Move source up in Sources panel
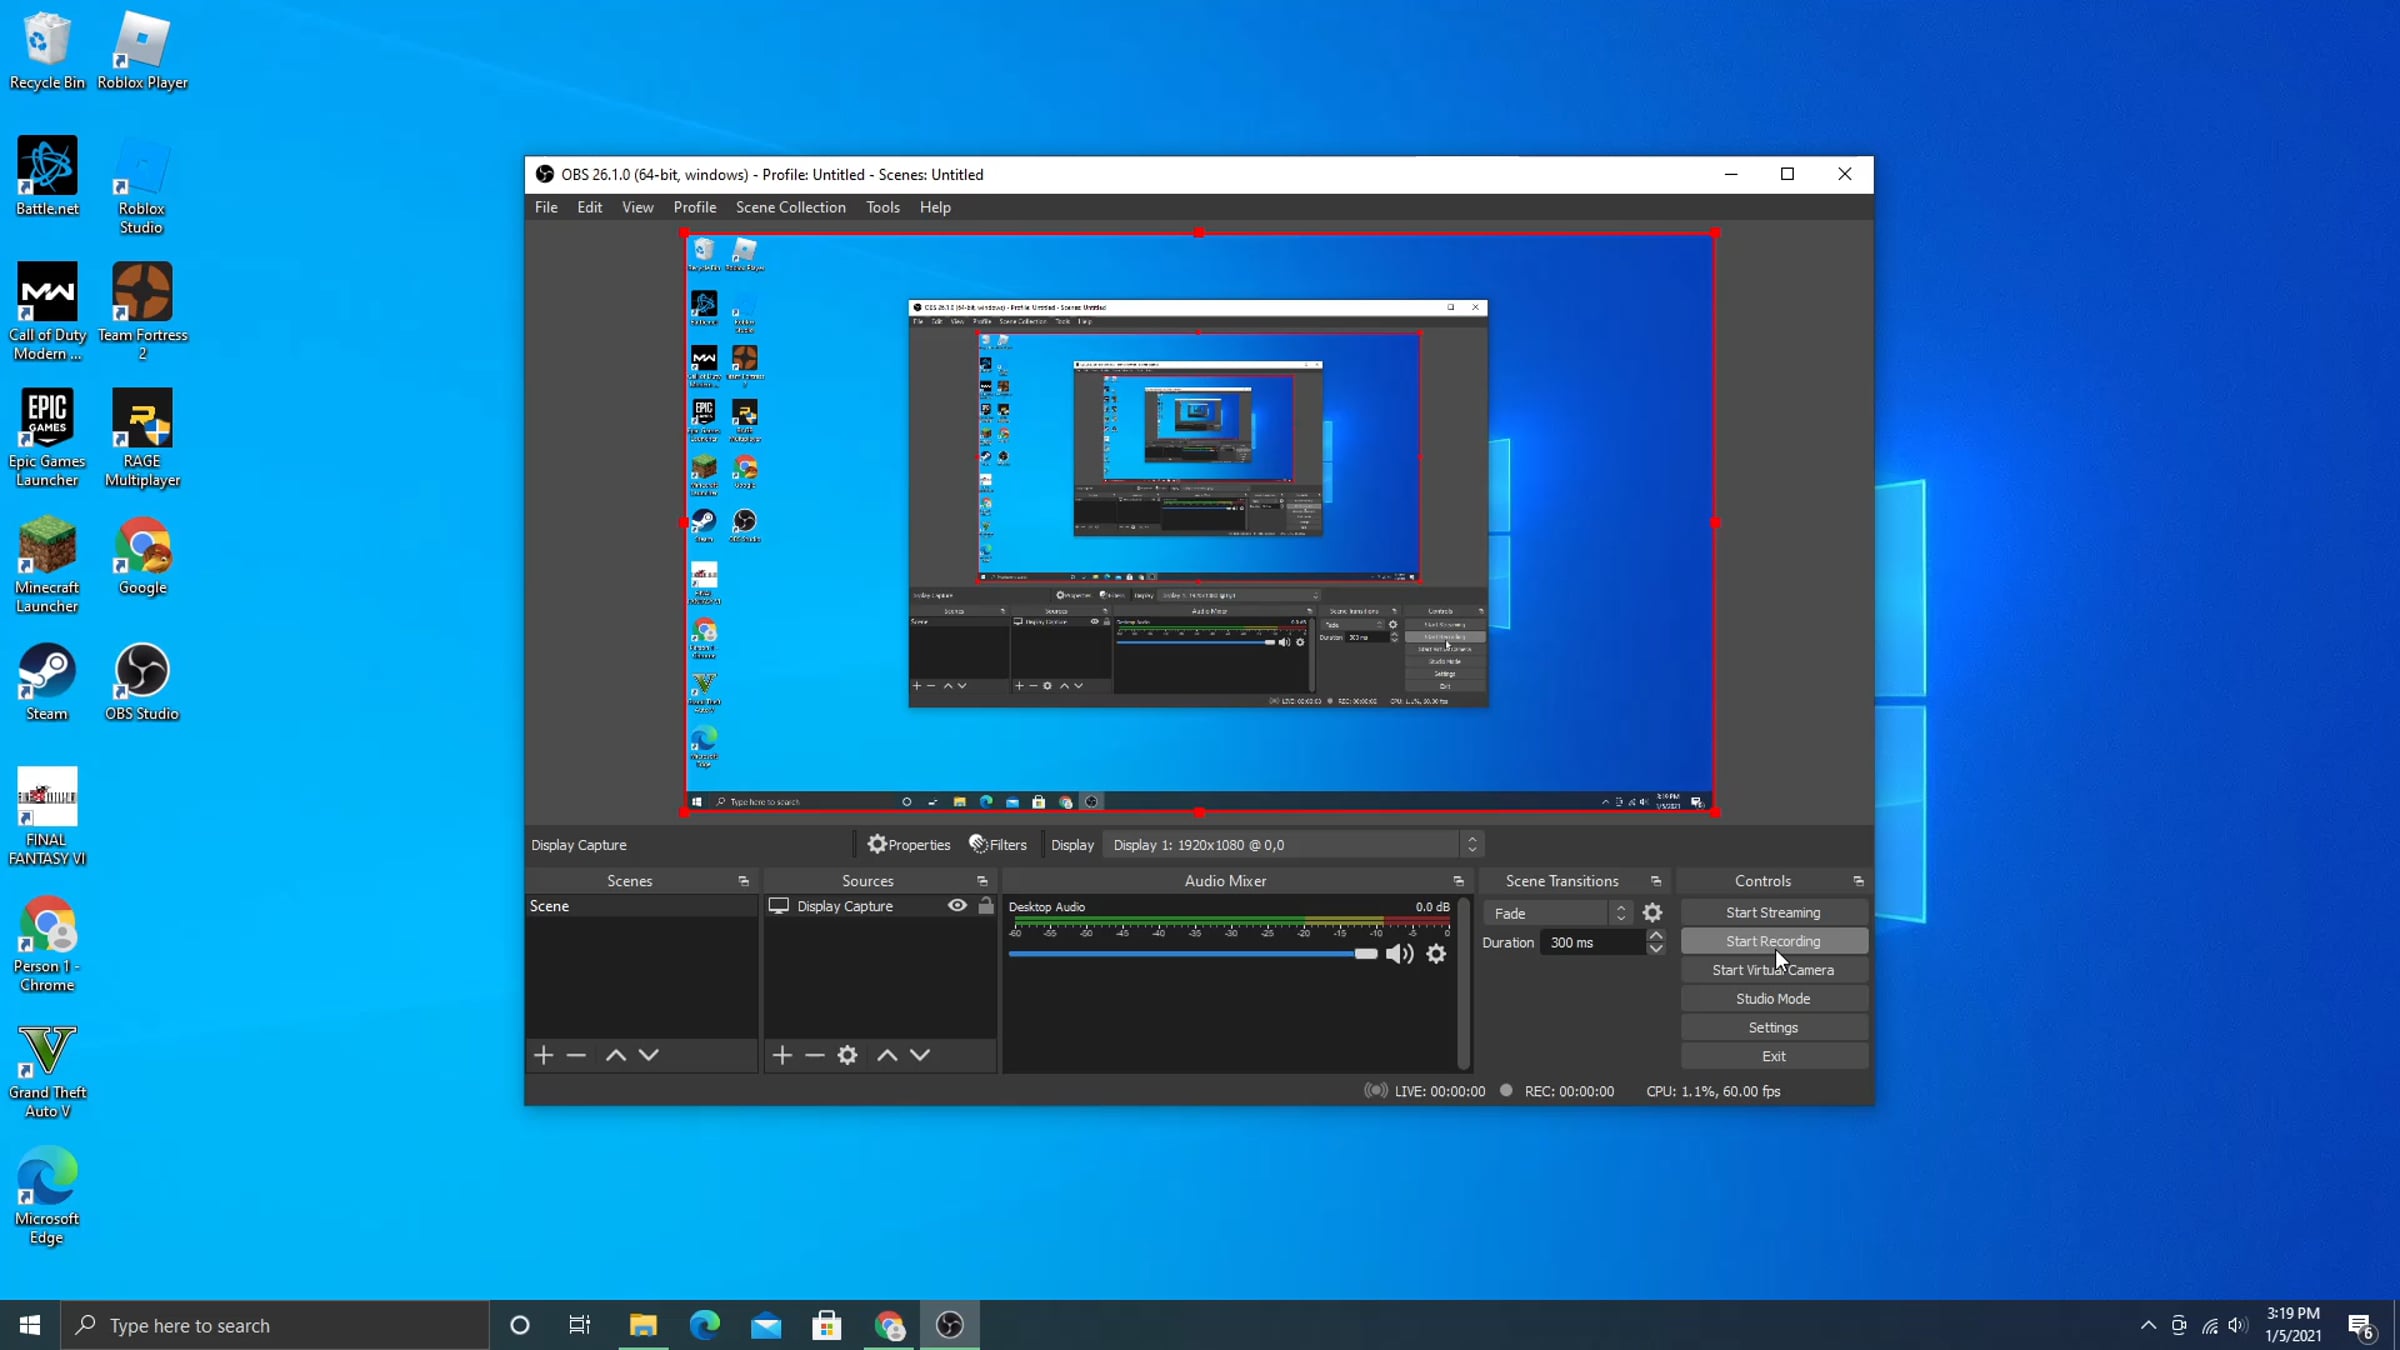Viewport: 2400px width, 1350px height. click(x=887, y=1055)
